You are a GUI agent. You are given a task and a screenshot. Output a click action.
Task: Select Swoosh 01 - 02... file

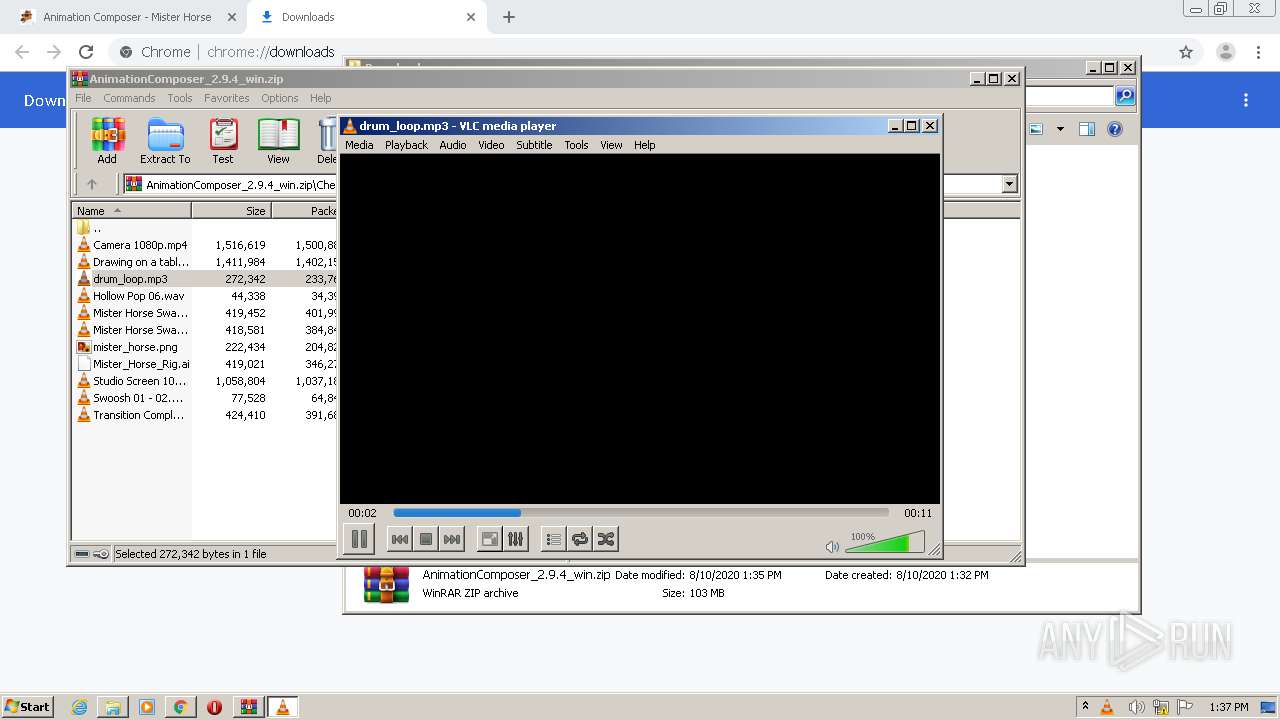(x=131, y=398)
